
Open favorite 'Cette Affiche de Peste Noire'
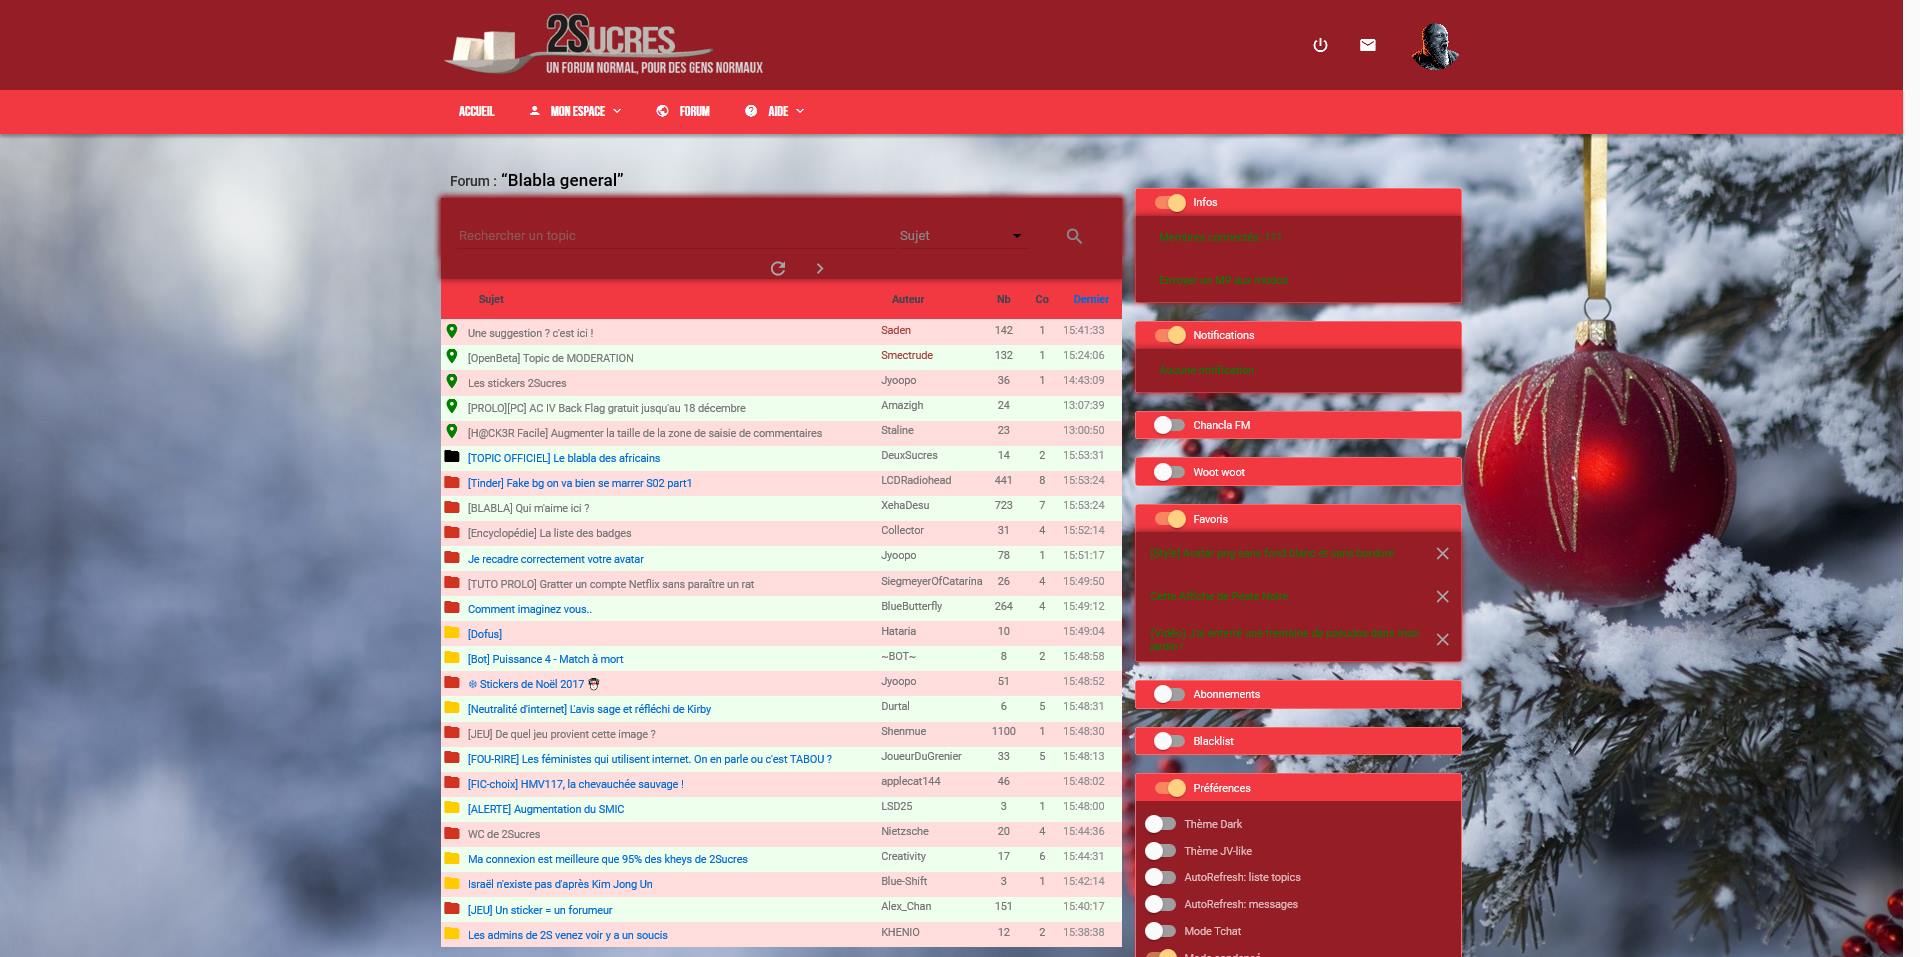pyautogui.click(x=1219, y=596)
